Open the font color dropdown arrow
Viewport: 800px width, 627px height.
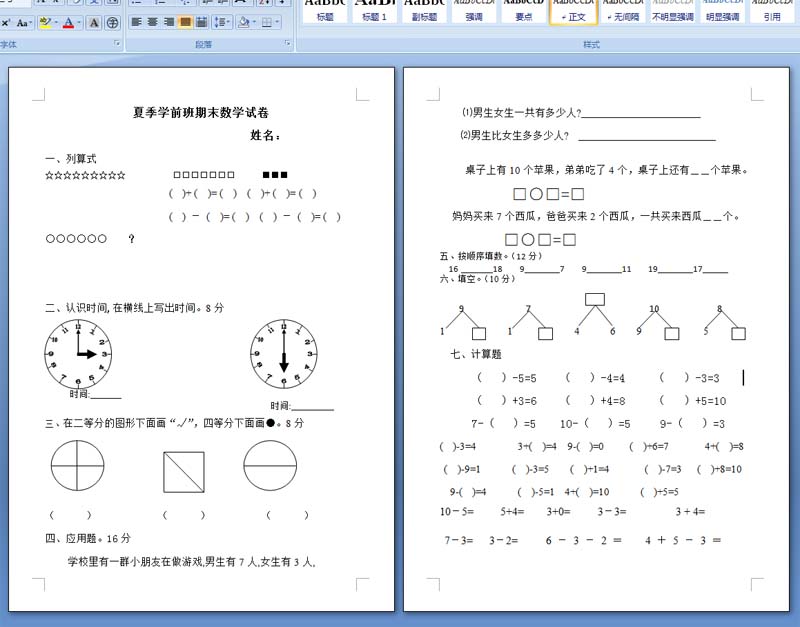(x=79, y=23)
